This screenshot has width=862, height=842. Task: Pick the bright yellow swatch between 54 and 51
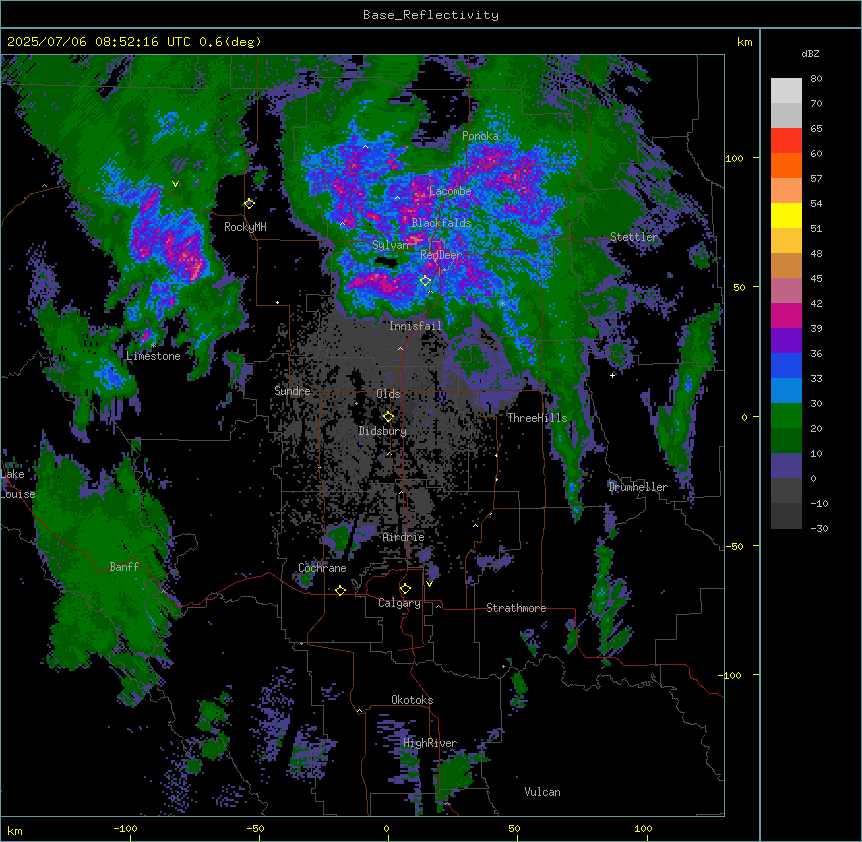(x=786, y=215)
